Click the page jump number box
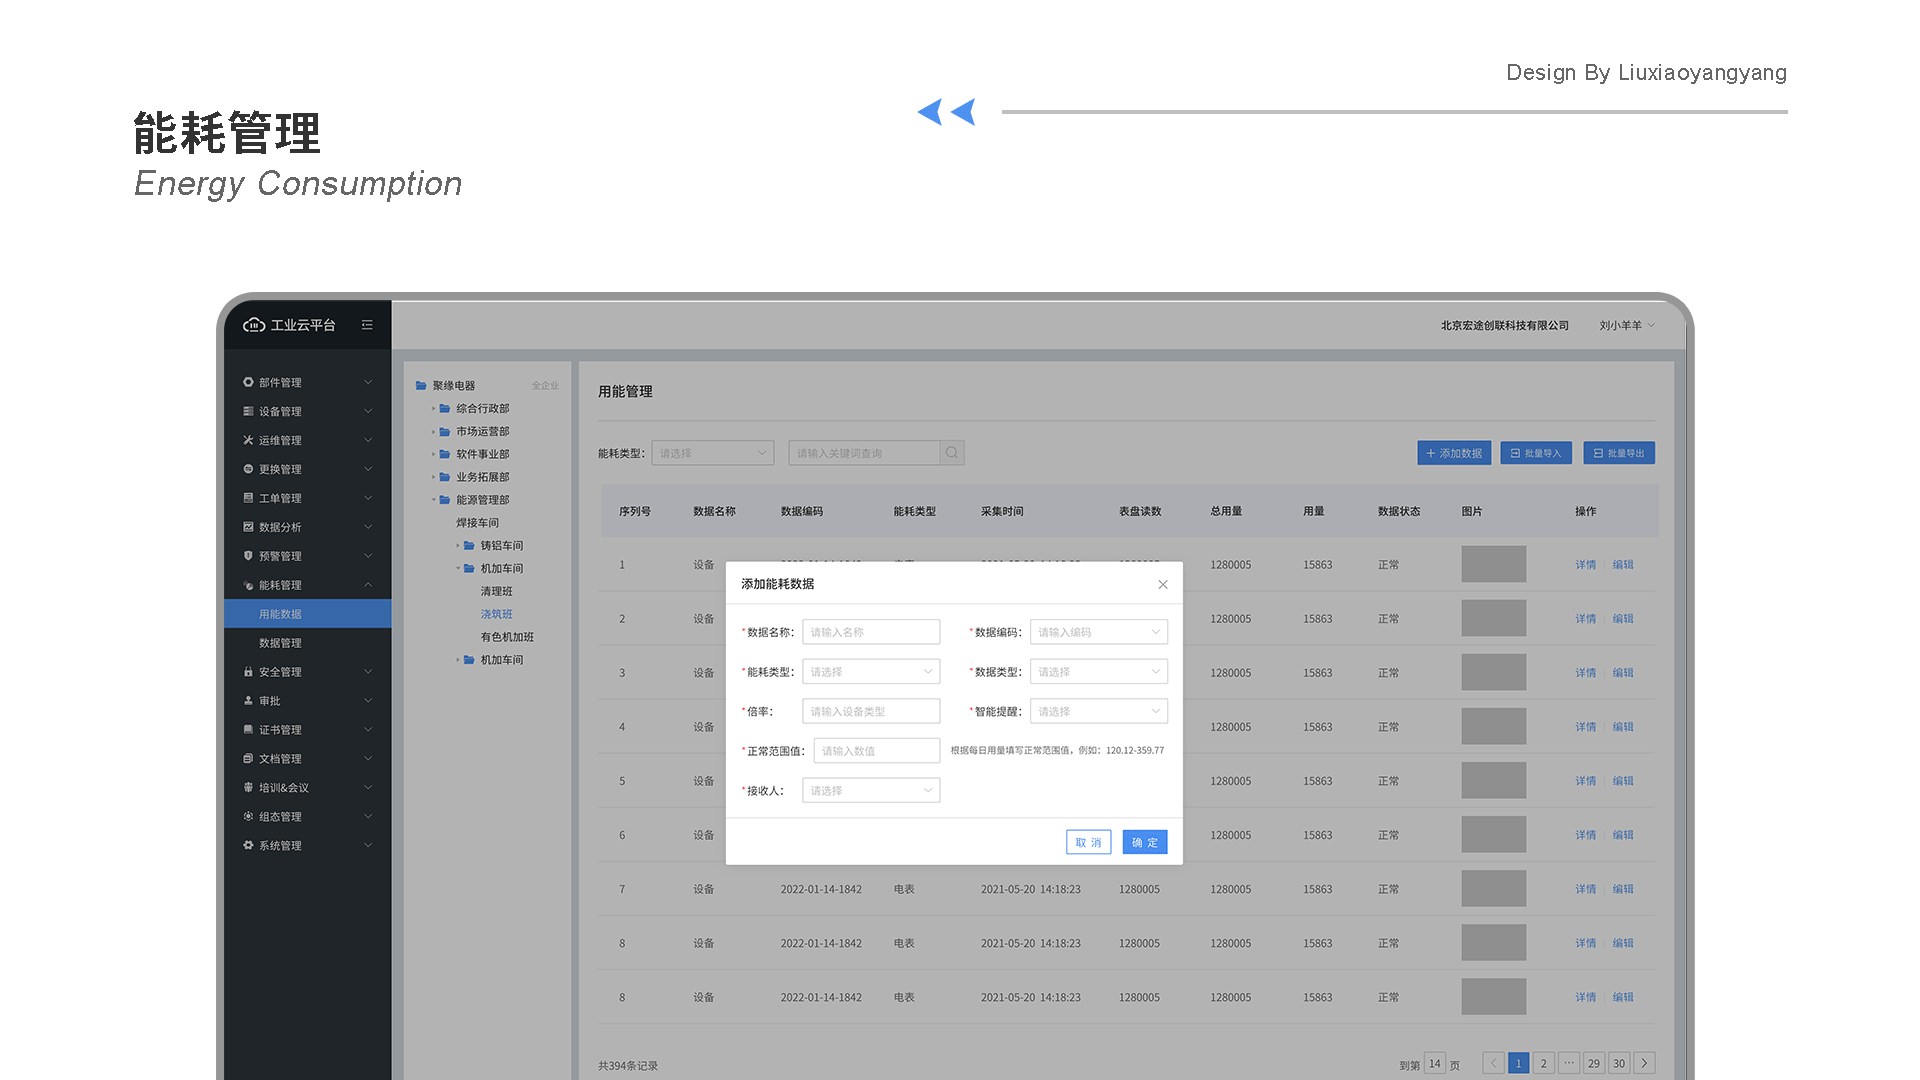This screenshot has height=1080, width=1920. point(1435,1063)
